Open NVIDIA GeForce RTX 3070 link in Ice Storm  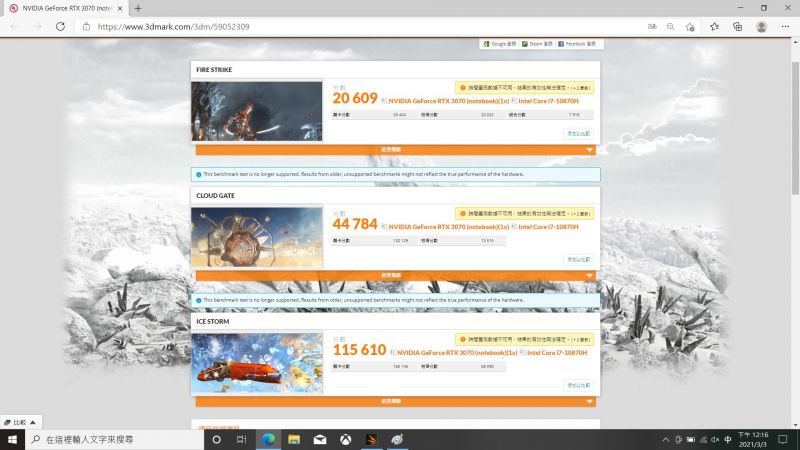coord(457,353)
